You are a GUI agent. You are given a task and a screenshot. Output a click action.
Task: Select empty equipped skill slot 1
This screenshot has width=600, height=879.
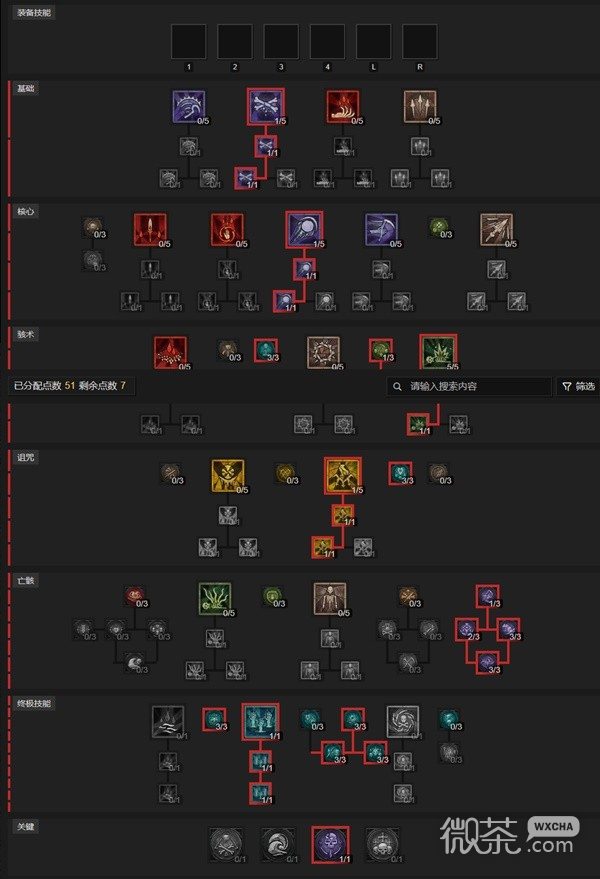[188, 41]
